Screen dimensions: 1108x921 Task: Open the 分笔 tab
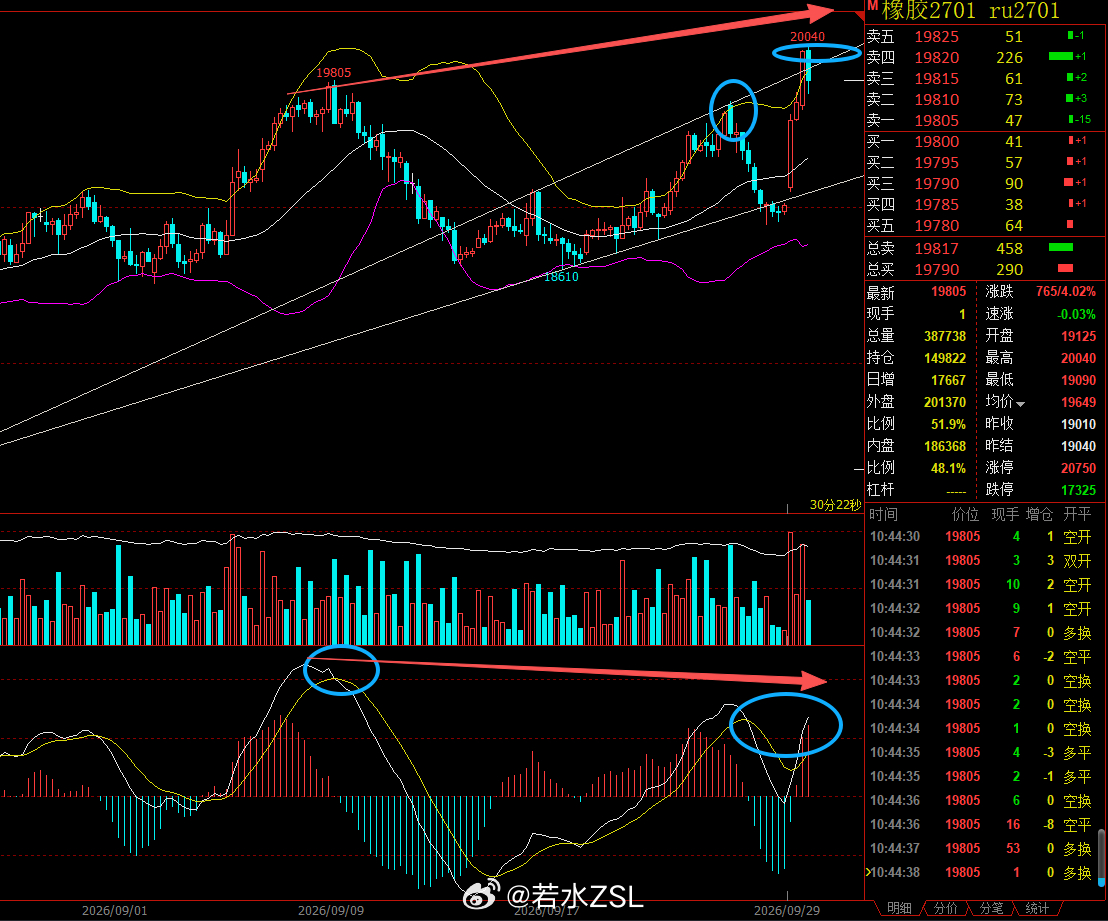(x=991, y=908)
